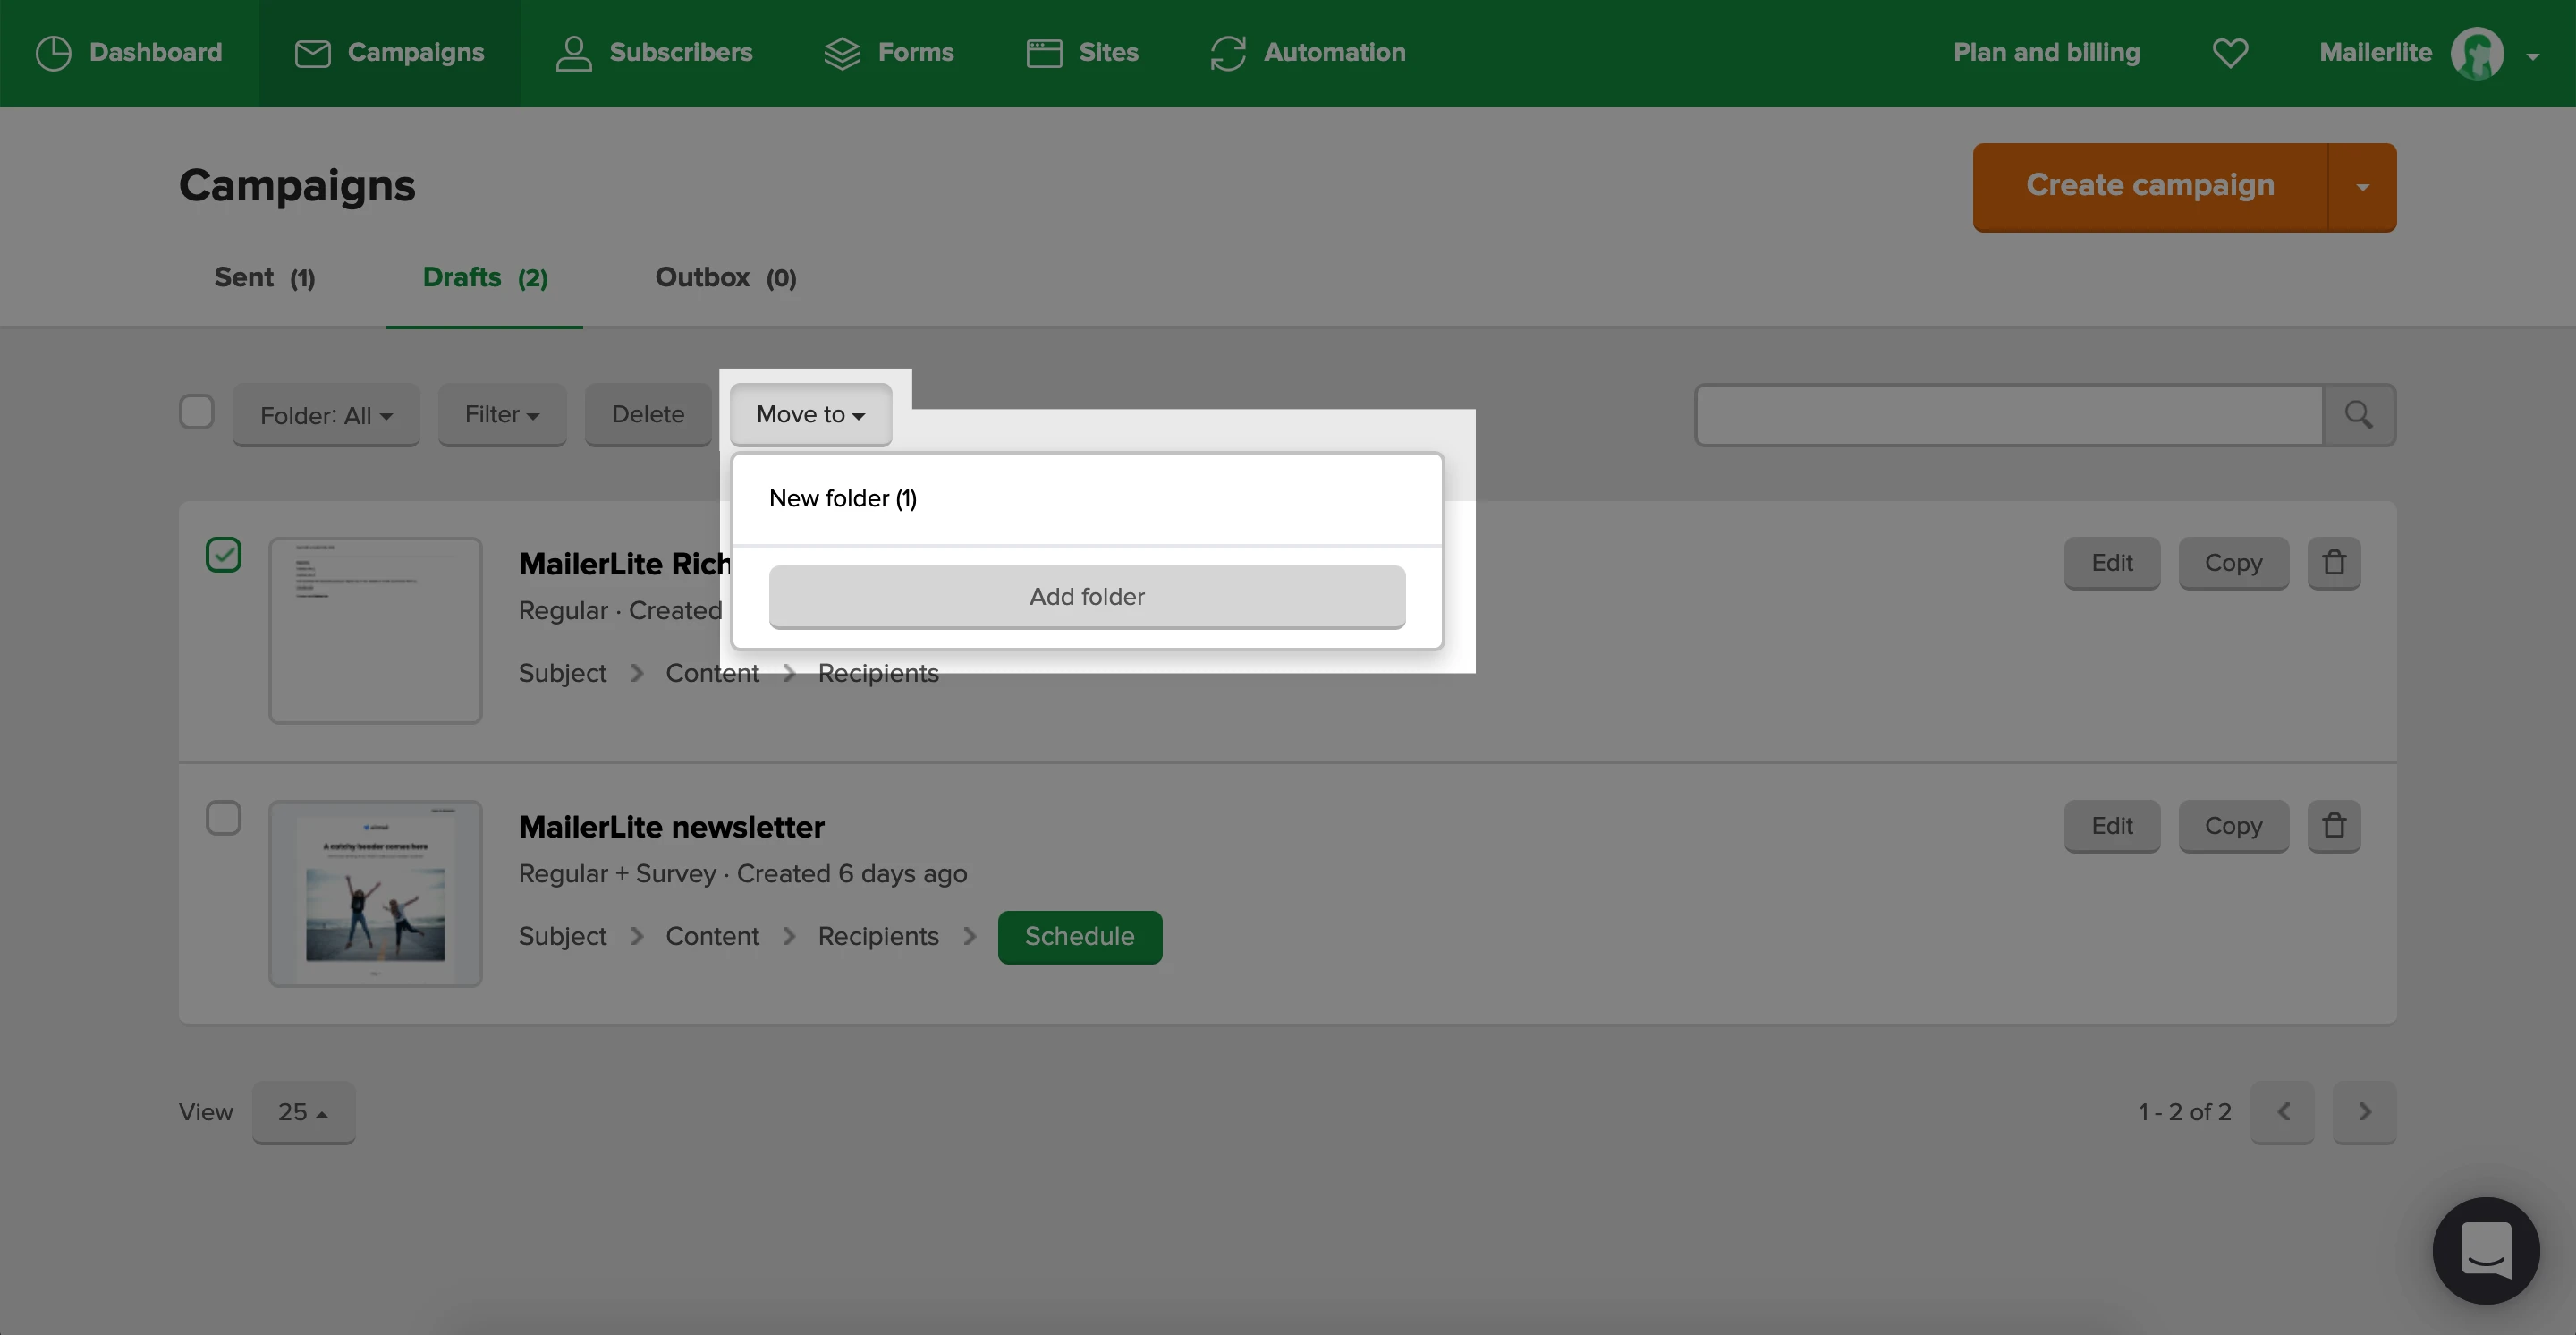Viewport: 2576px width, 1335px height.
Task: Open the MailerLite newsletter thumbnail
Action: coord(376,893)
